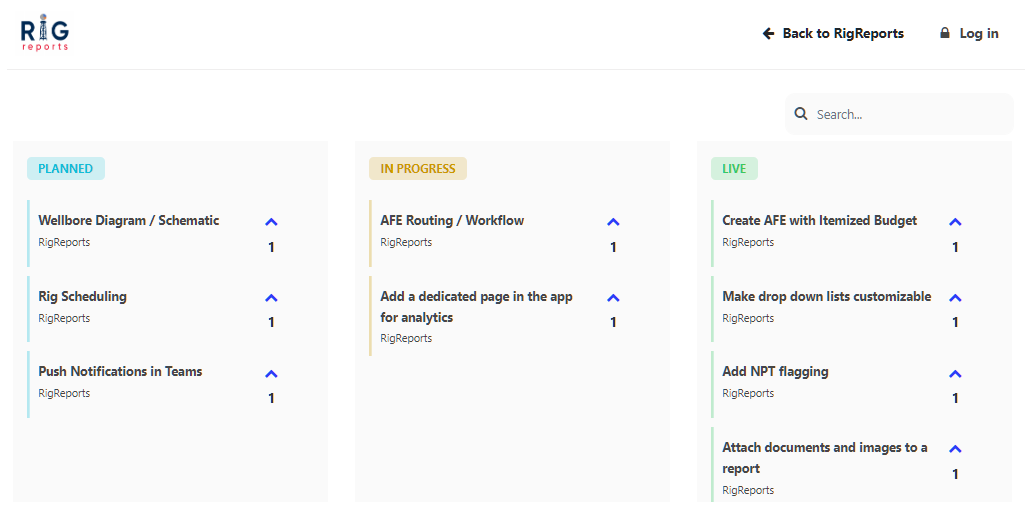The height and width of the screenshot is (507, 1030).
Task: Upvote the dedicated analytics page item
Action: [x=614, y=298]
